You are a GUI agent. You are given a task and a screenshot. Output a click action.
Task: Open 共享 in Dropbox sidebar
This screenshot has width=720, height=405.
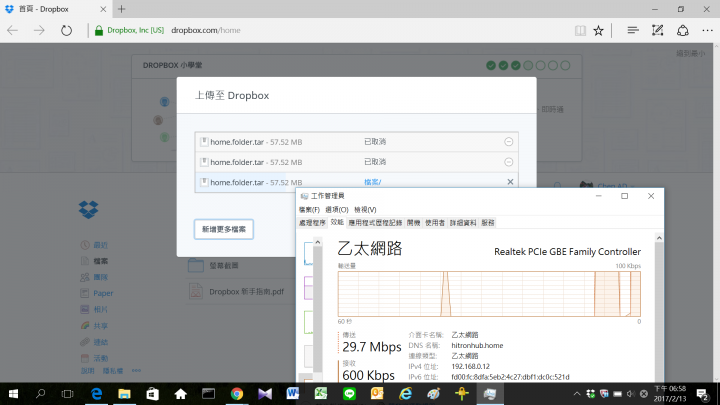[101, 326]
